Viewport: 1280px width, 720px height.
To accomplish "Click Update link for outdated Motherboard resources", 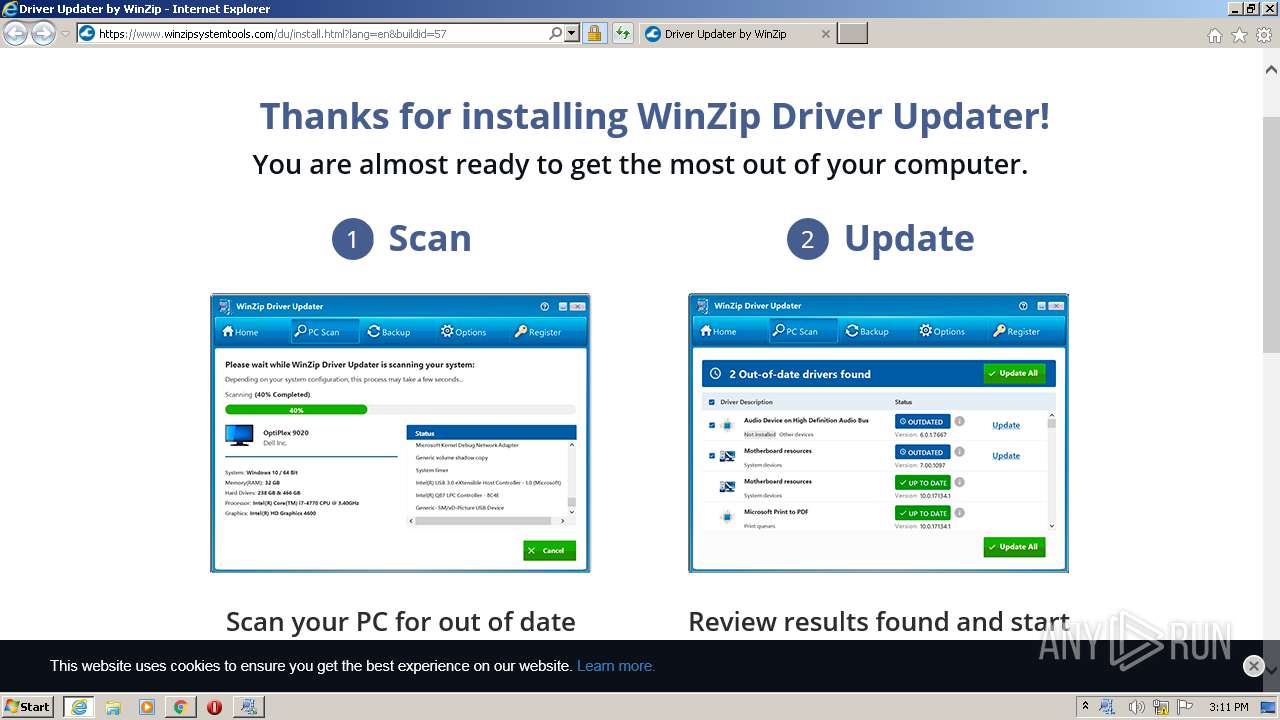I will [x=1006, y=455].
